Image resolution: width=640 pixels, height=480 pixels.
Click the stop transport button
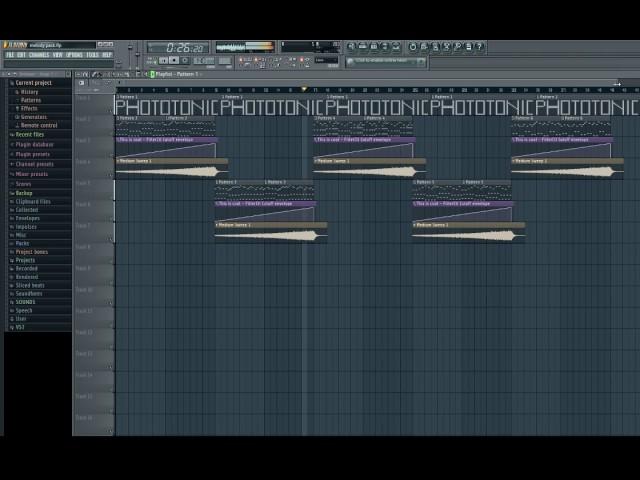pyautogui.click(x=174, y=60)
